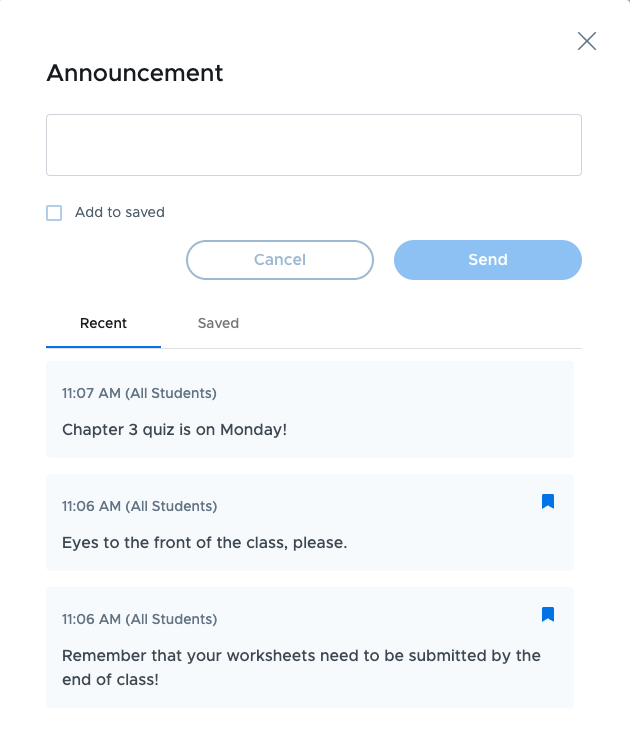Screen dimensions: 630x738
Task: Select the first recent announcement card background
Action: (310, 409)
